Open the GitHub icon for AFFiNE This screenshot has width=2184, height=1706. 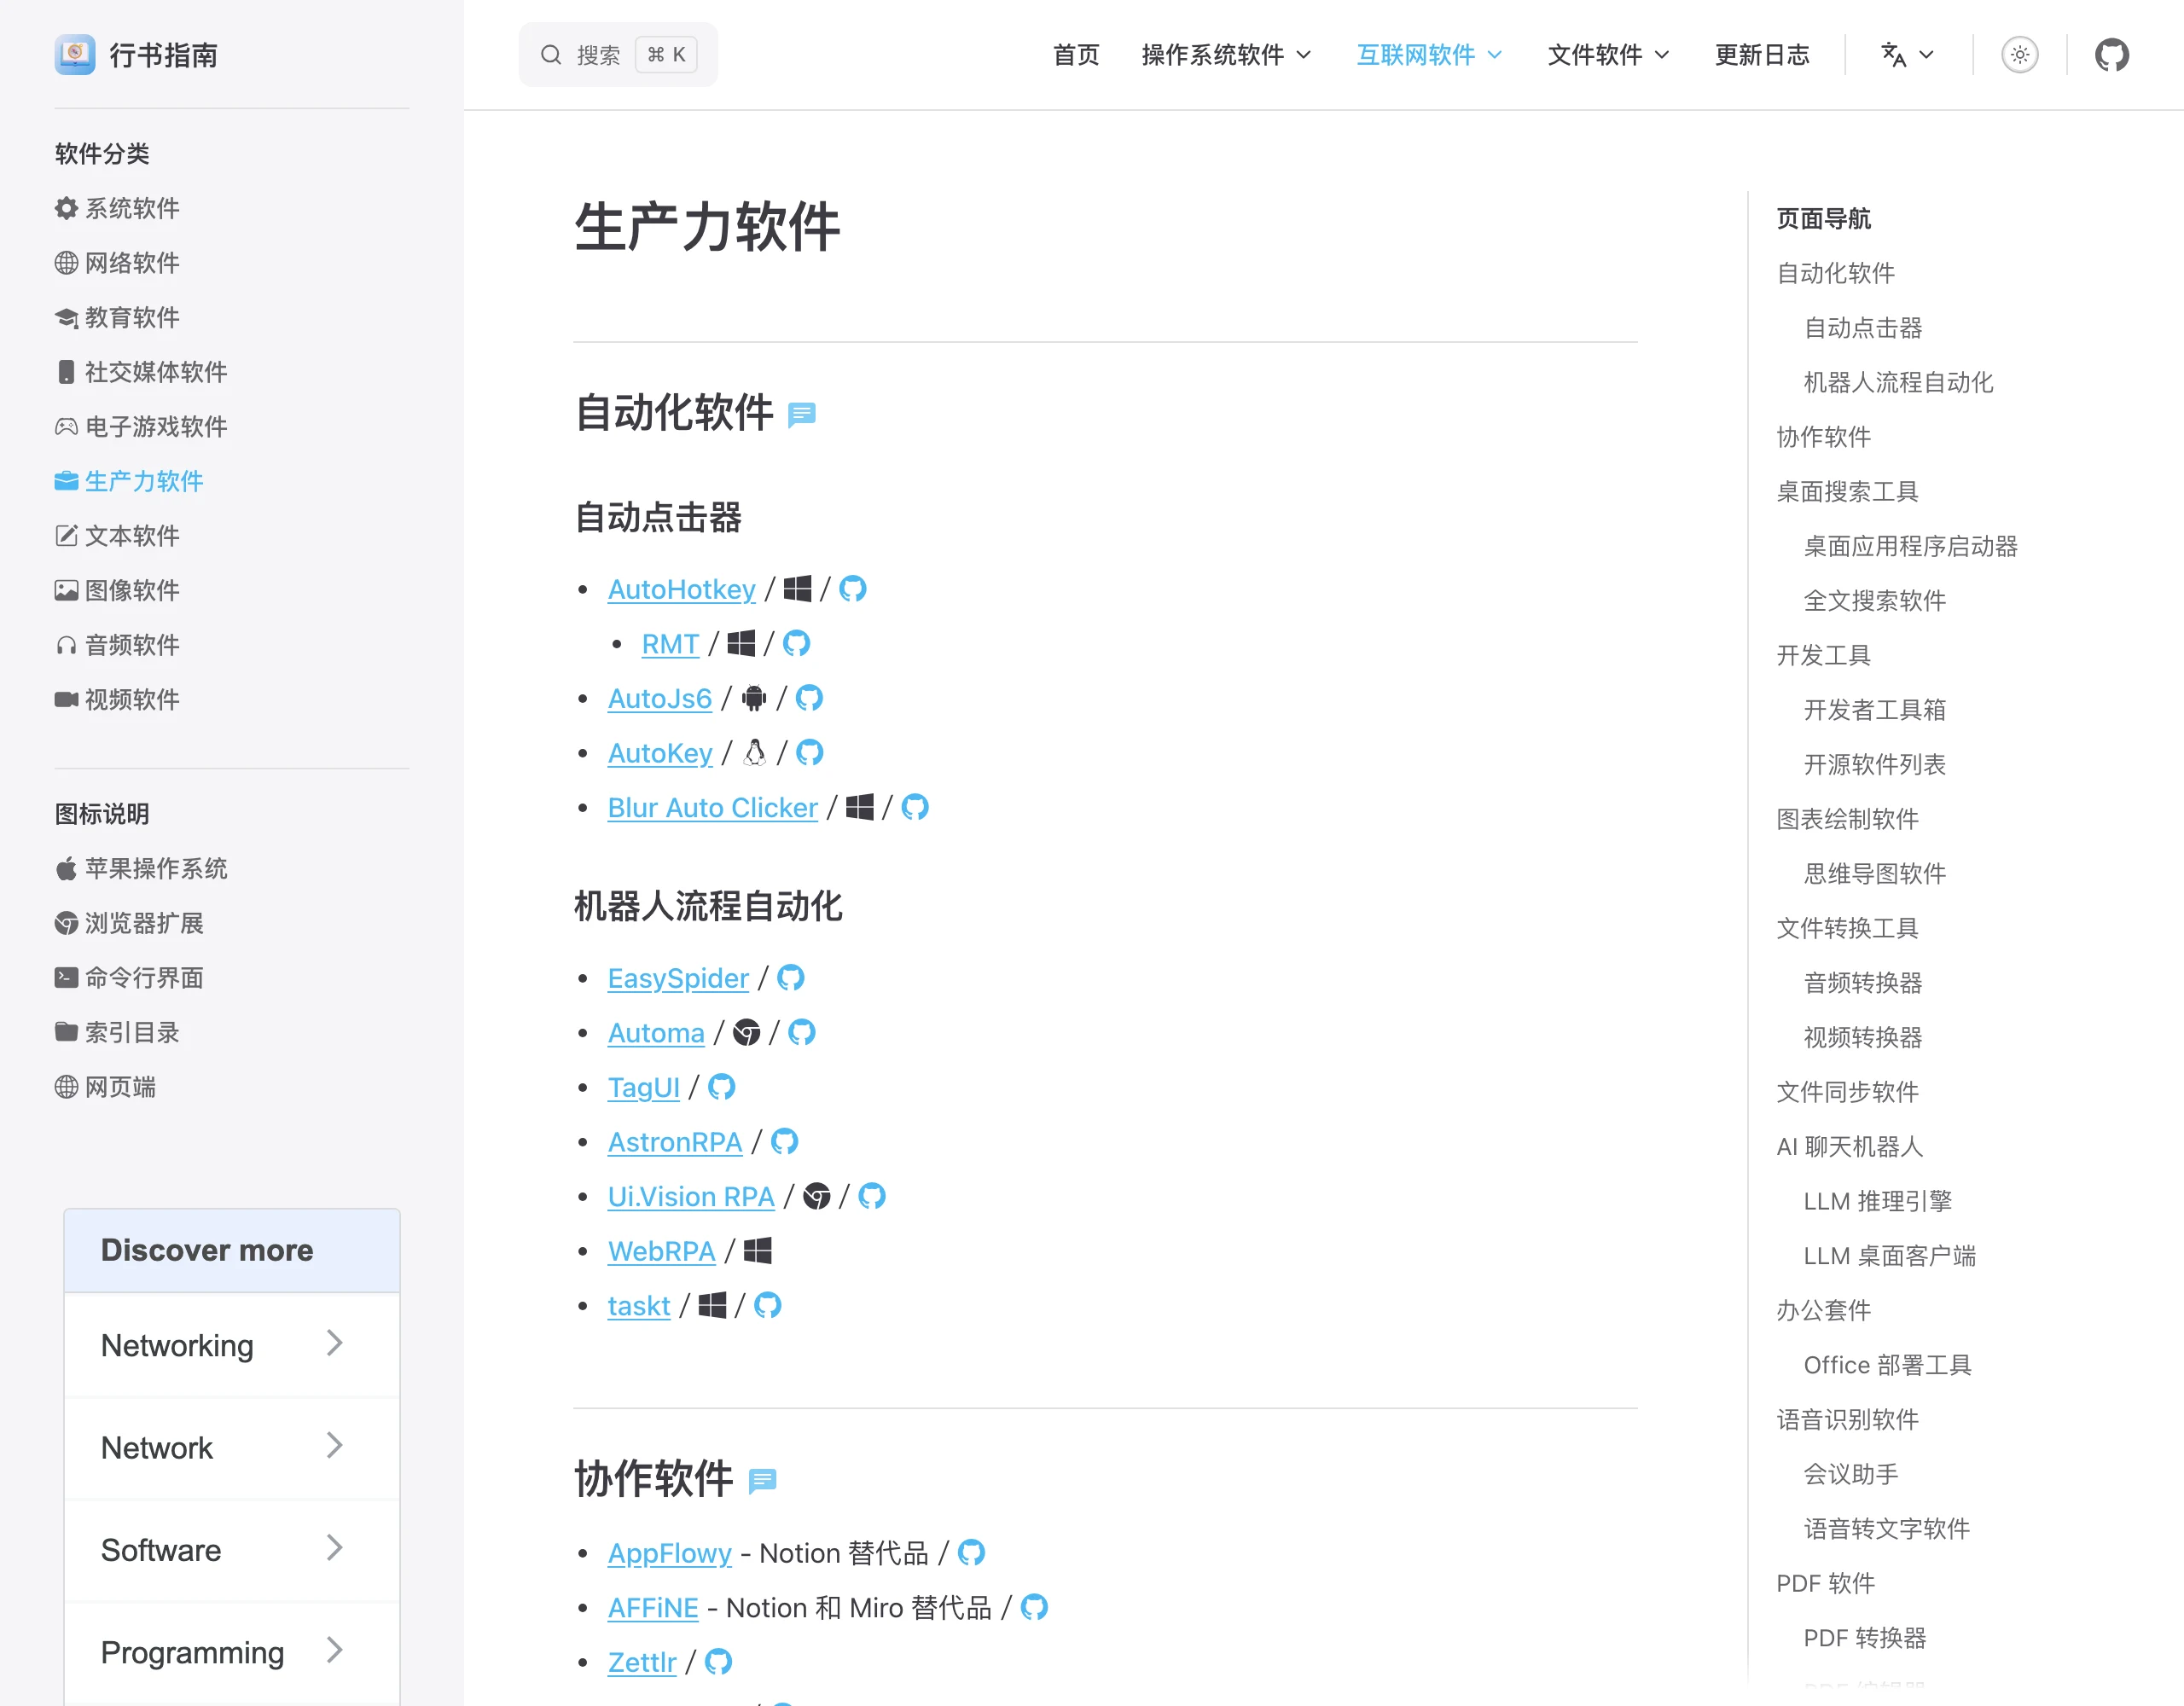[x=1035, y=1607]
